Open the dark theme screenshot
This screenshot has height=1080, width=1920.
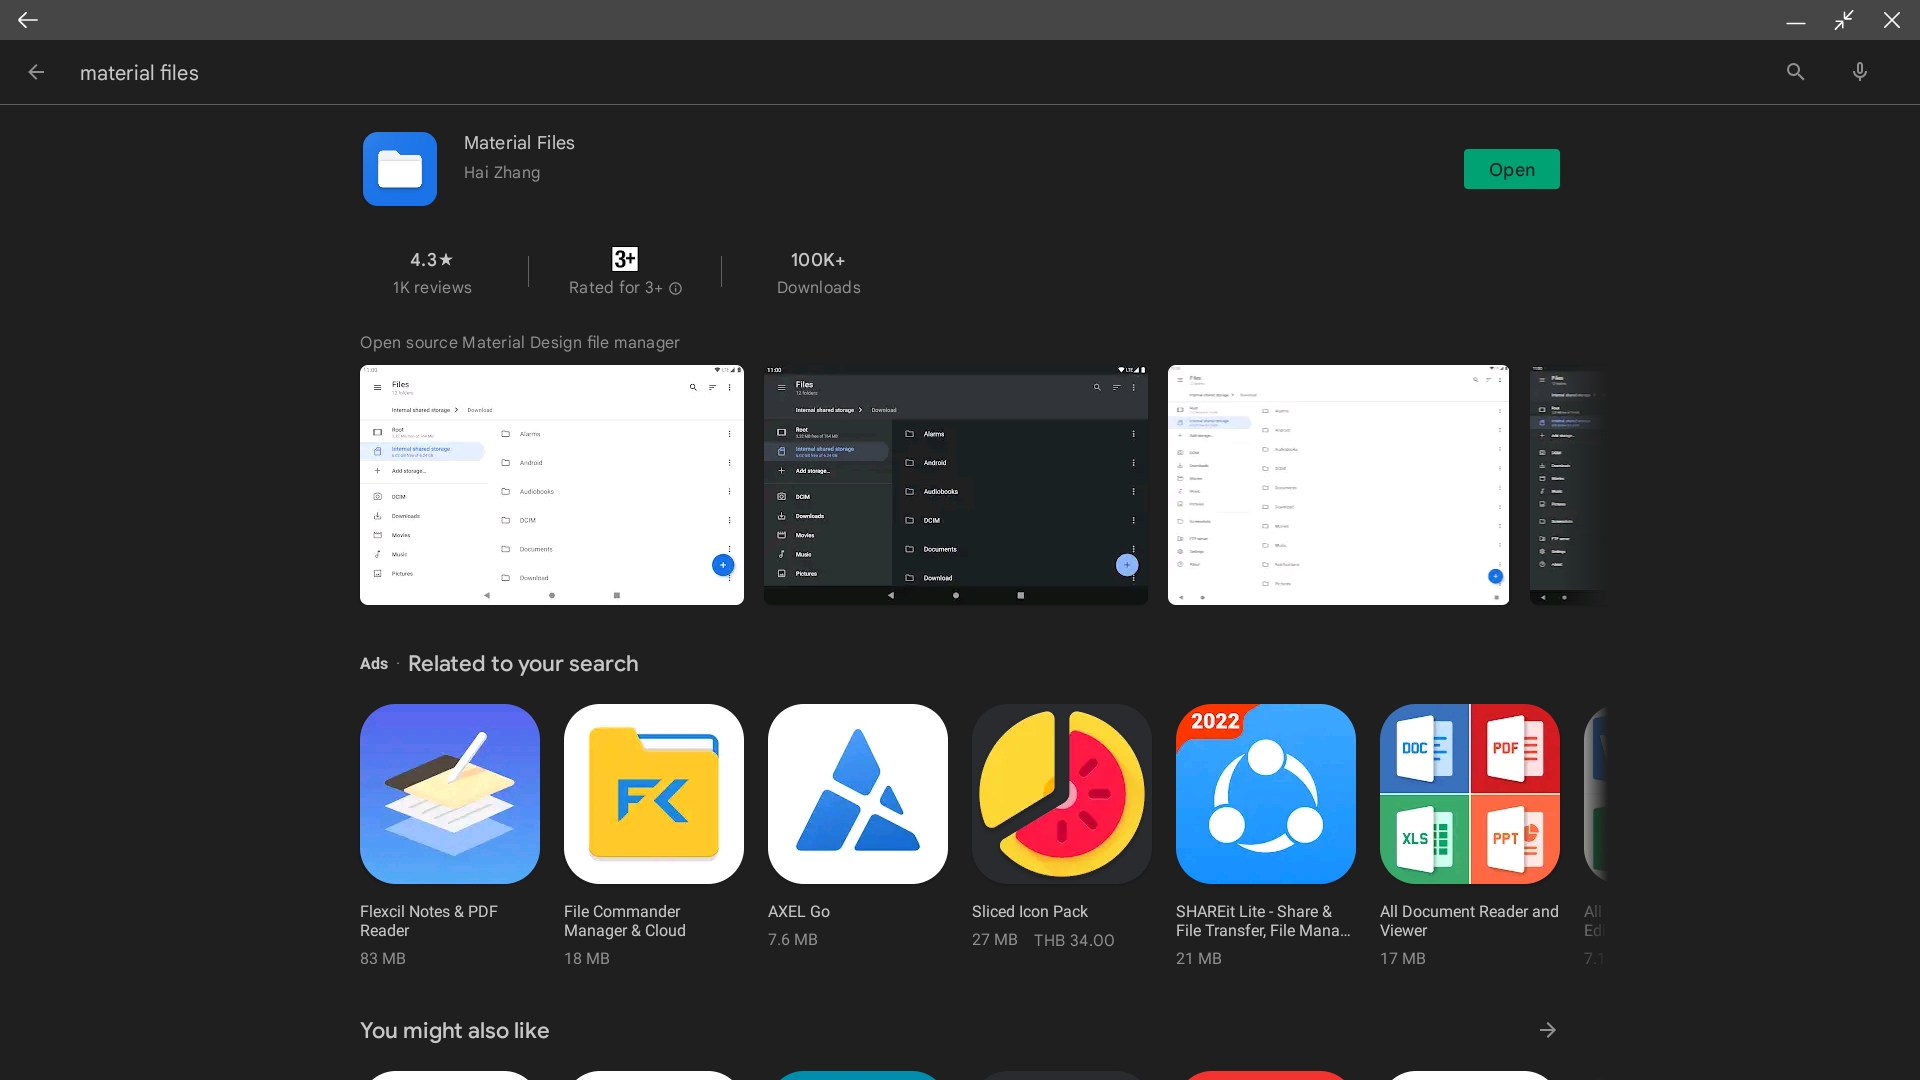coord(956,485)
